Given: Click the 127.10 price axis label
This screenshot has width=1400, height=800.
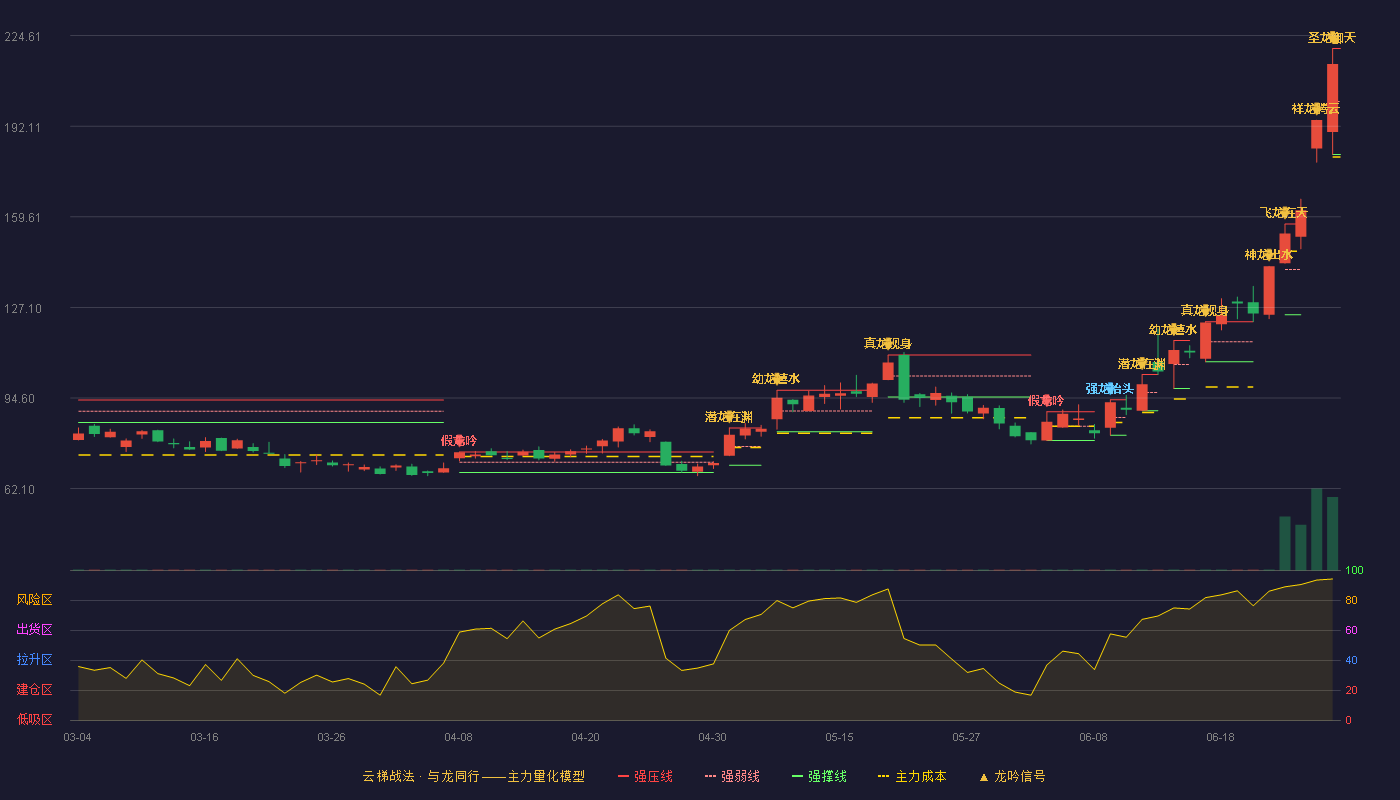Looking at the screenshot, I should click(23, 309).
